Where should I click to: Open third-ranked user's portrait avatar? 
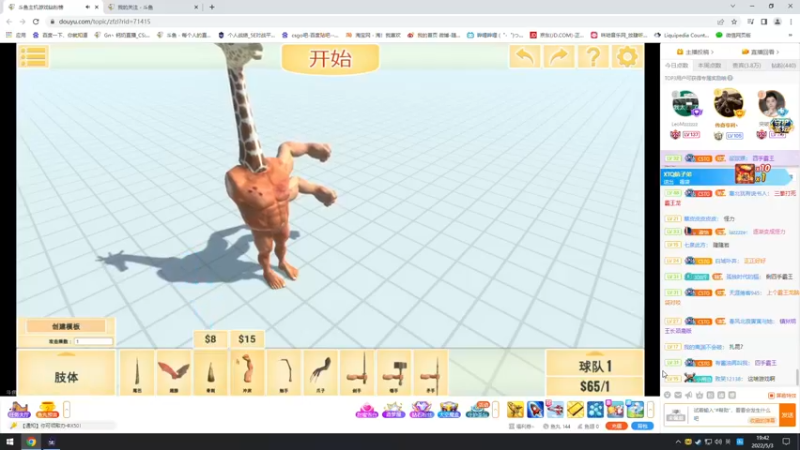click(771, 104)
